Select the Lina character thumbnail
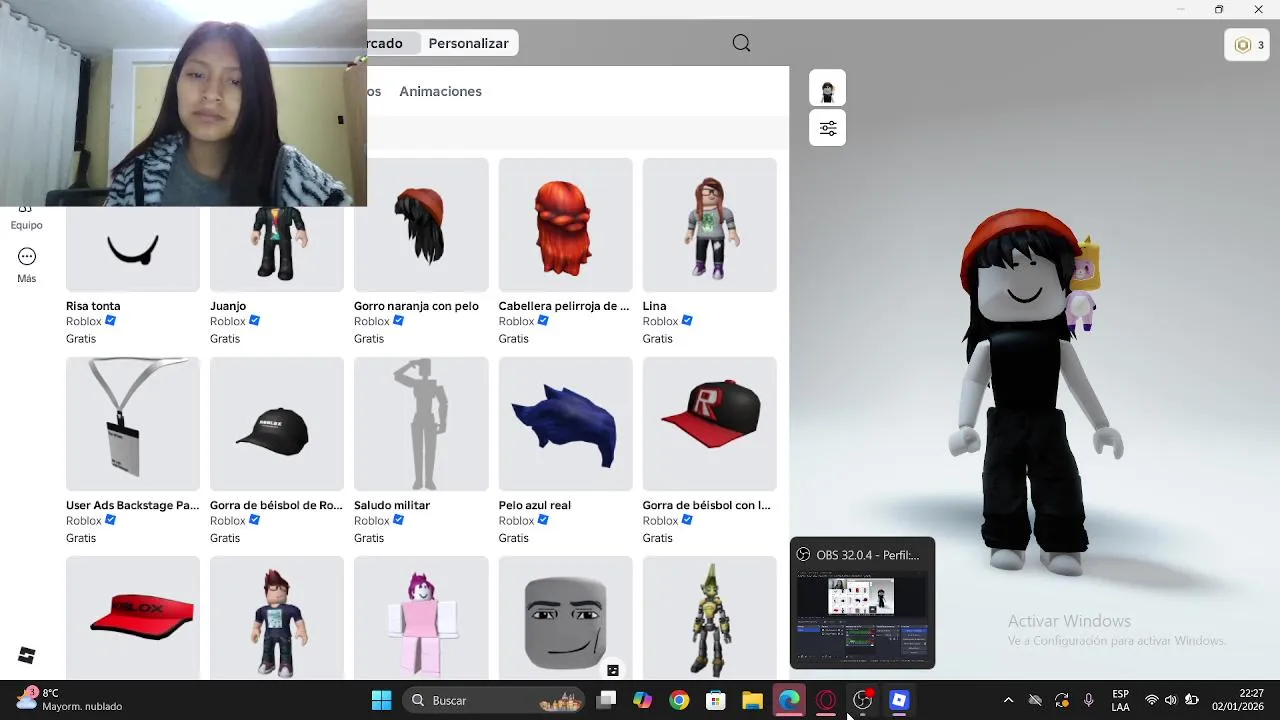Viewport: 1280px width, 720px height. 709,225
